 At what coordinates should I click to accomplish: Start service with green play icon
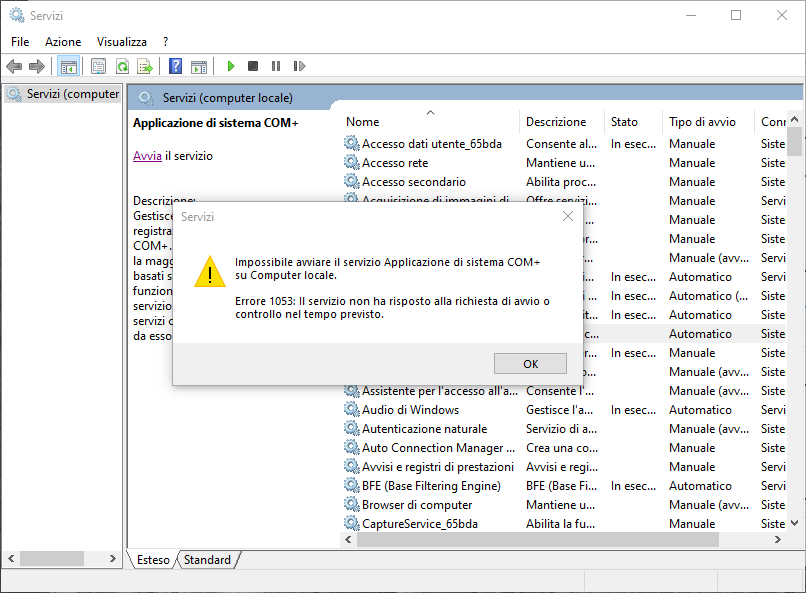(231, 66)
